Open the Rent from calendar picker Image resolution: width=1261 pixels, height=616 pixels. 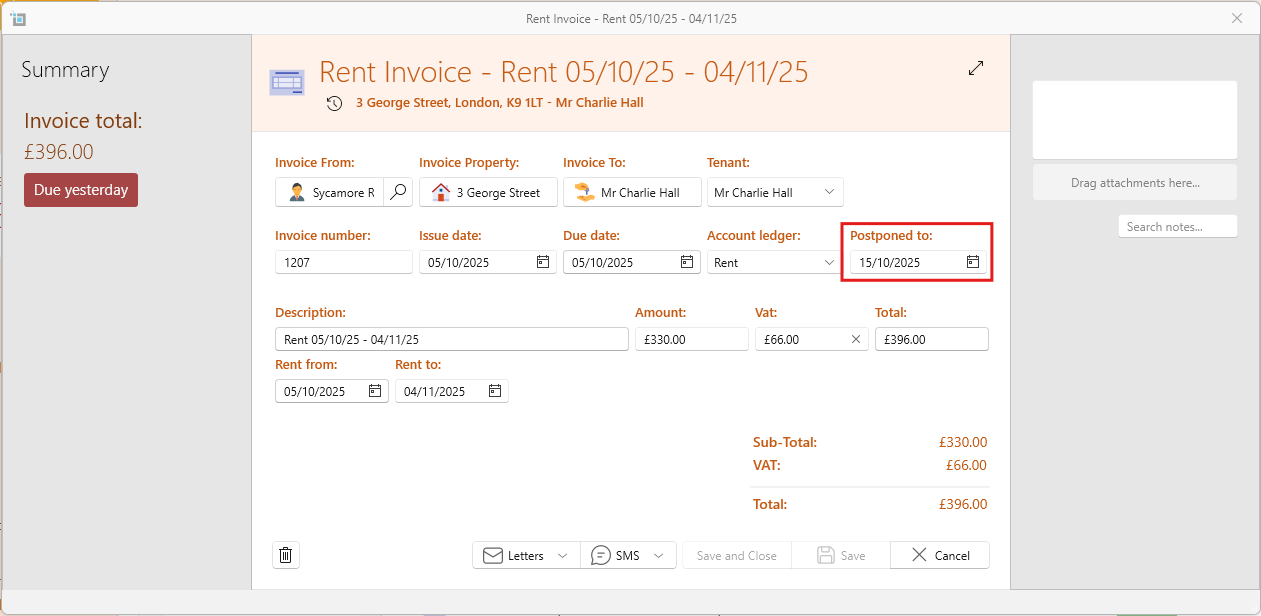pos(375,391)
